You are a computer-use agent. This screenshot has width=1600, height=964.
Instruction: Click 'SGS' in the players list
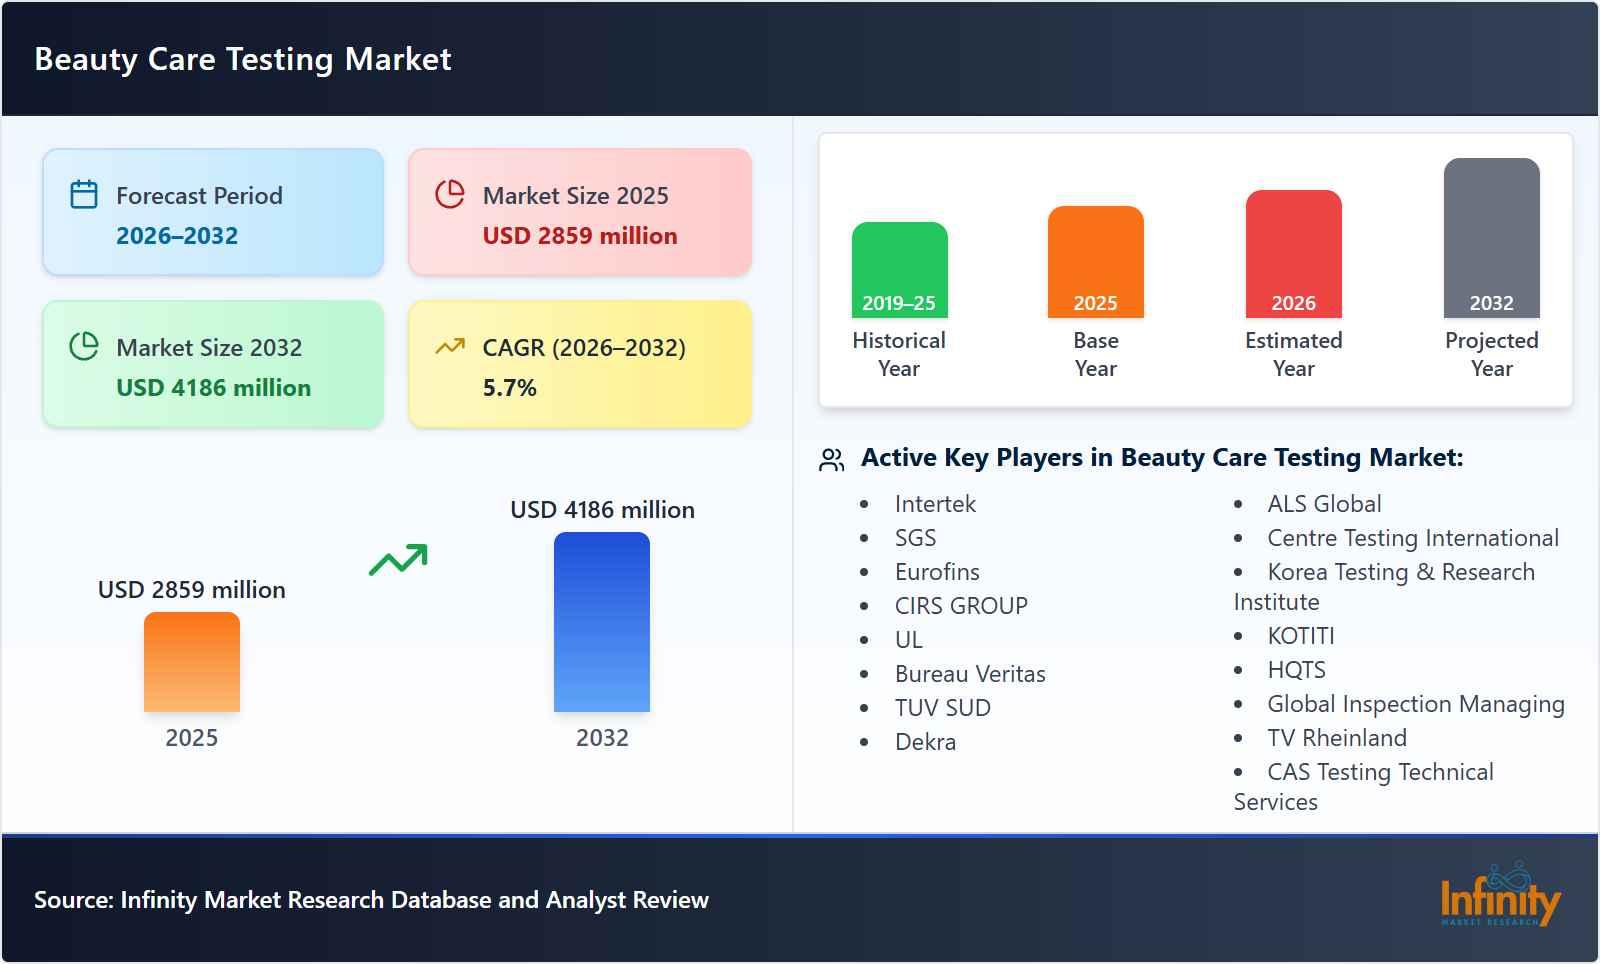(x=916, y=538)
